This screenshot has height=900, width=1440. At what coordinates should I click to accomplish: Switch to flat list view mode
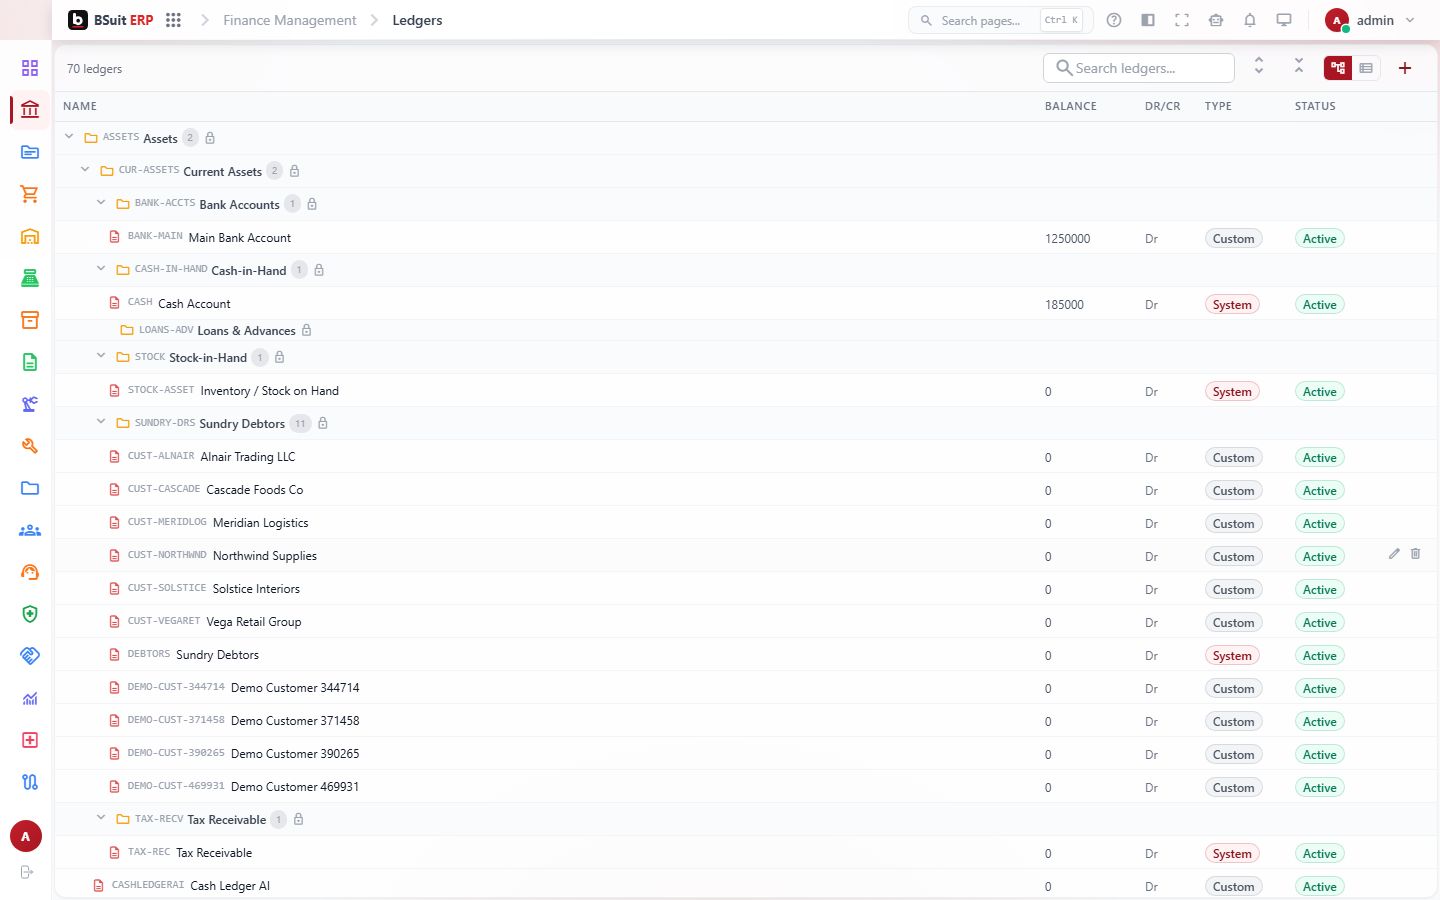1366,68
